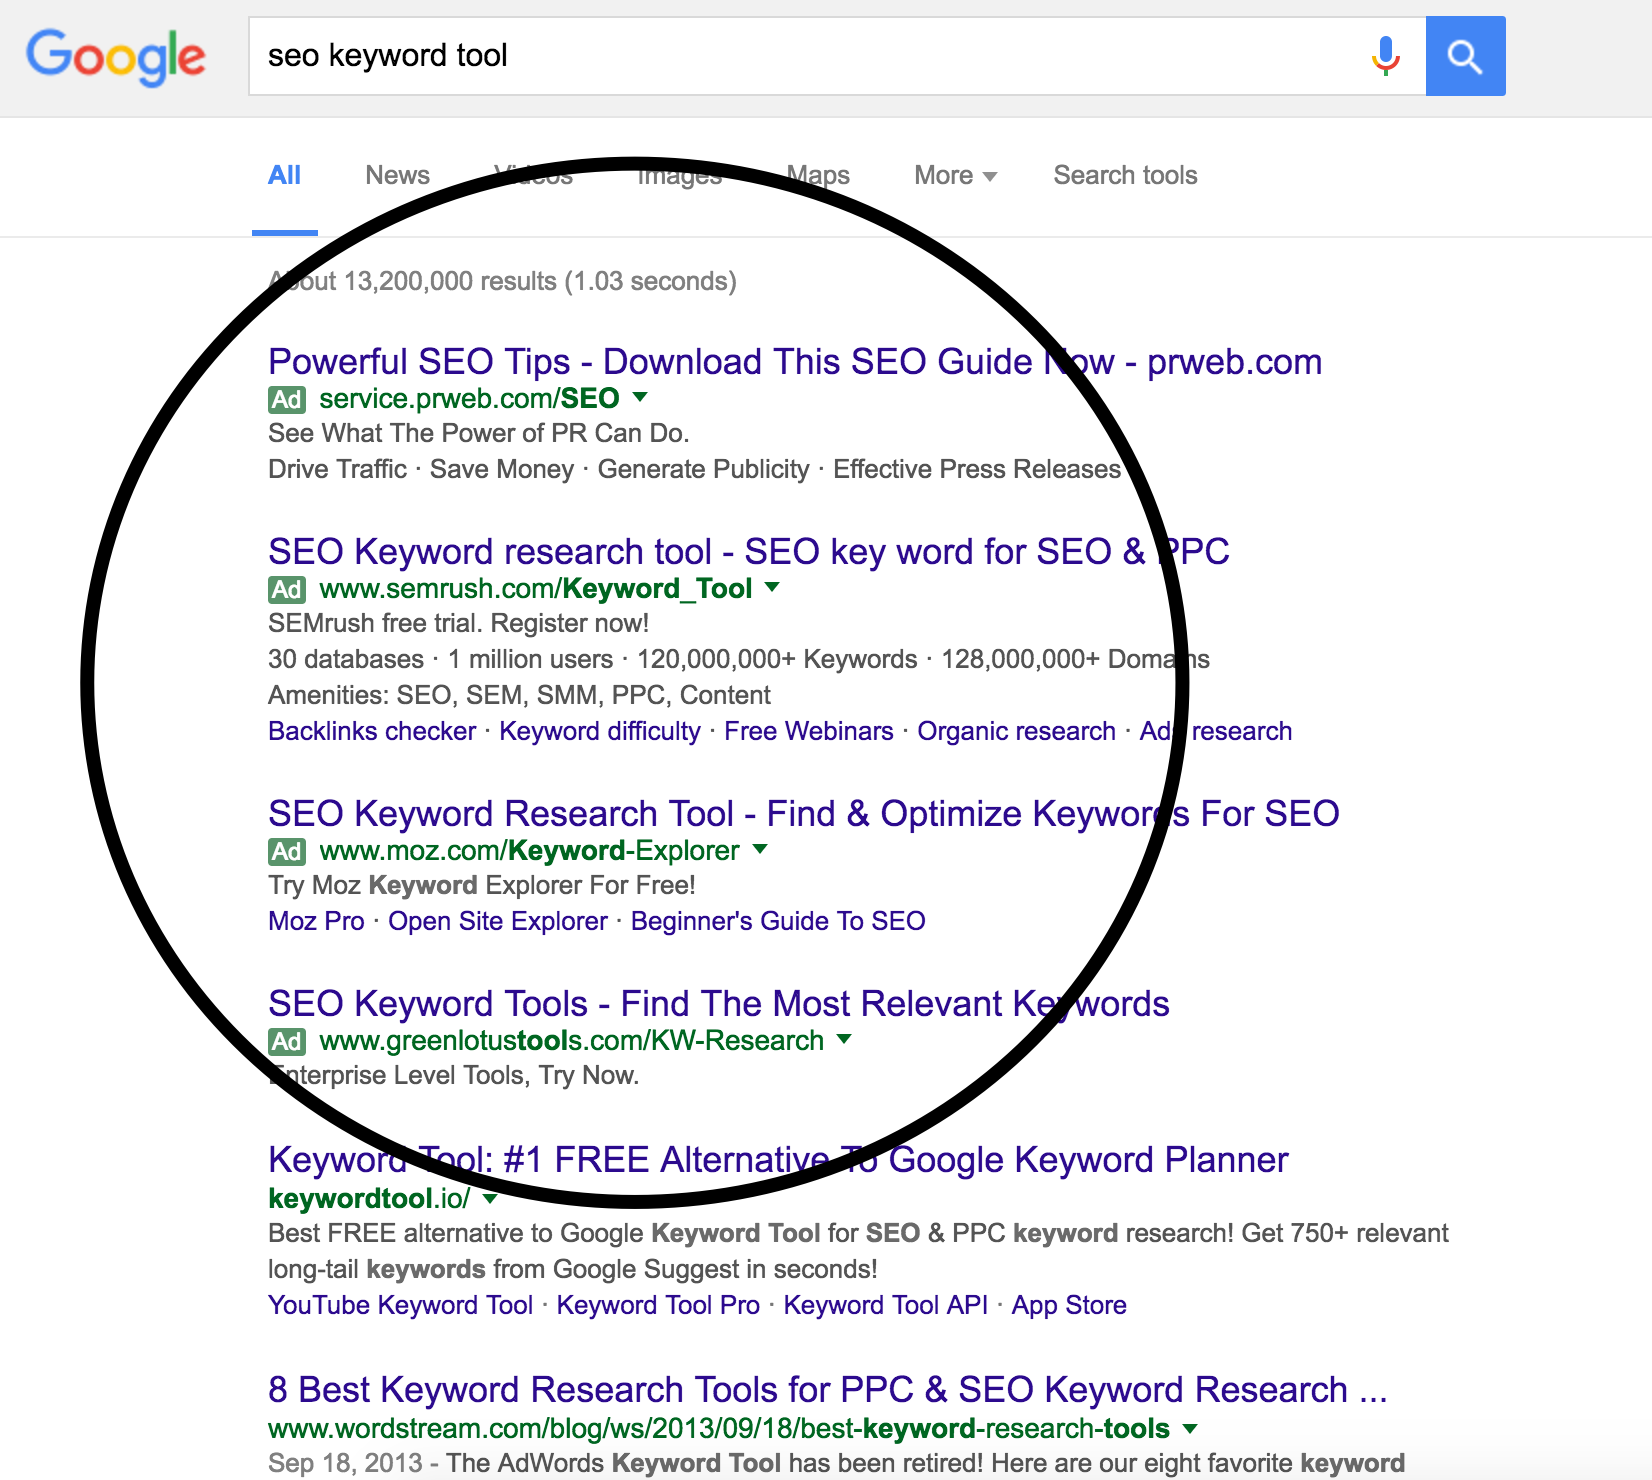Viewport: 1652px width, 1480px height.
Task: Switch to the Maps tab
Action: pyautogui.click(x=818, y=176)
